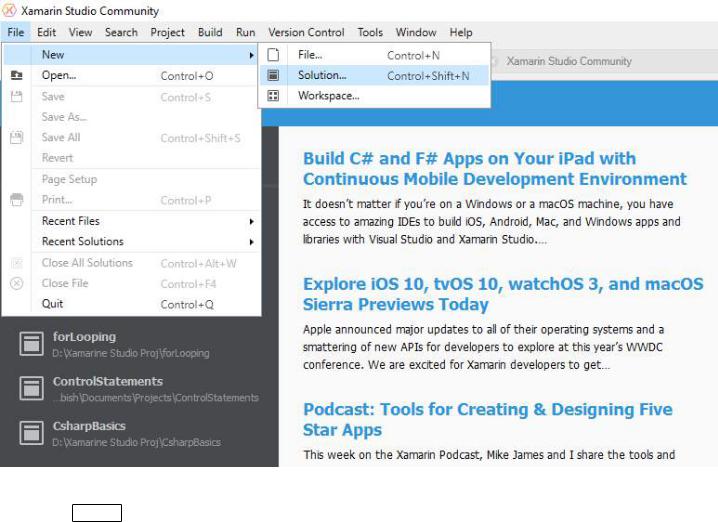718x522 pixels.
Task: Click the Control+Shift+N shortcut text
Action: (428, 76)
